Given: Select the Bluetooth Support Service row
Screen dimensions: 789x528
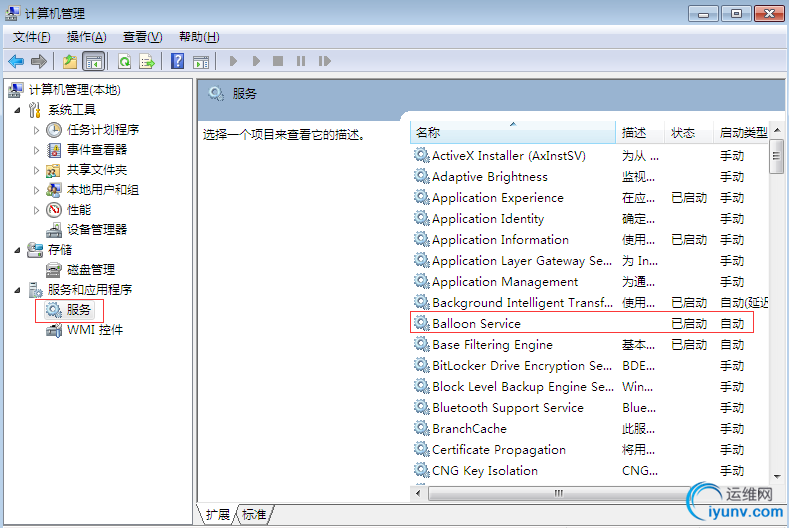Looking at the screenshot, I should tap(590, 407).
